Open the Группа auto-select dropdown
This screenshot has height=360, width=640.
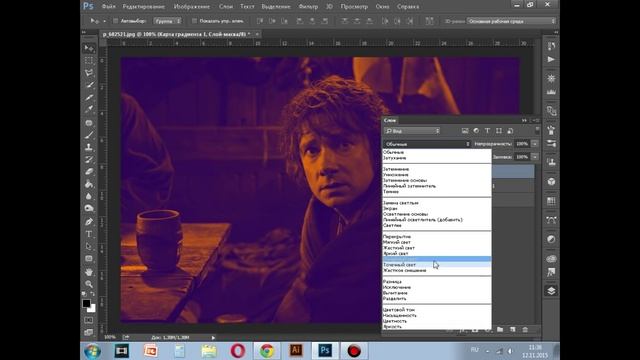[167, 21]
